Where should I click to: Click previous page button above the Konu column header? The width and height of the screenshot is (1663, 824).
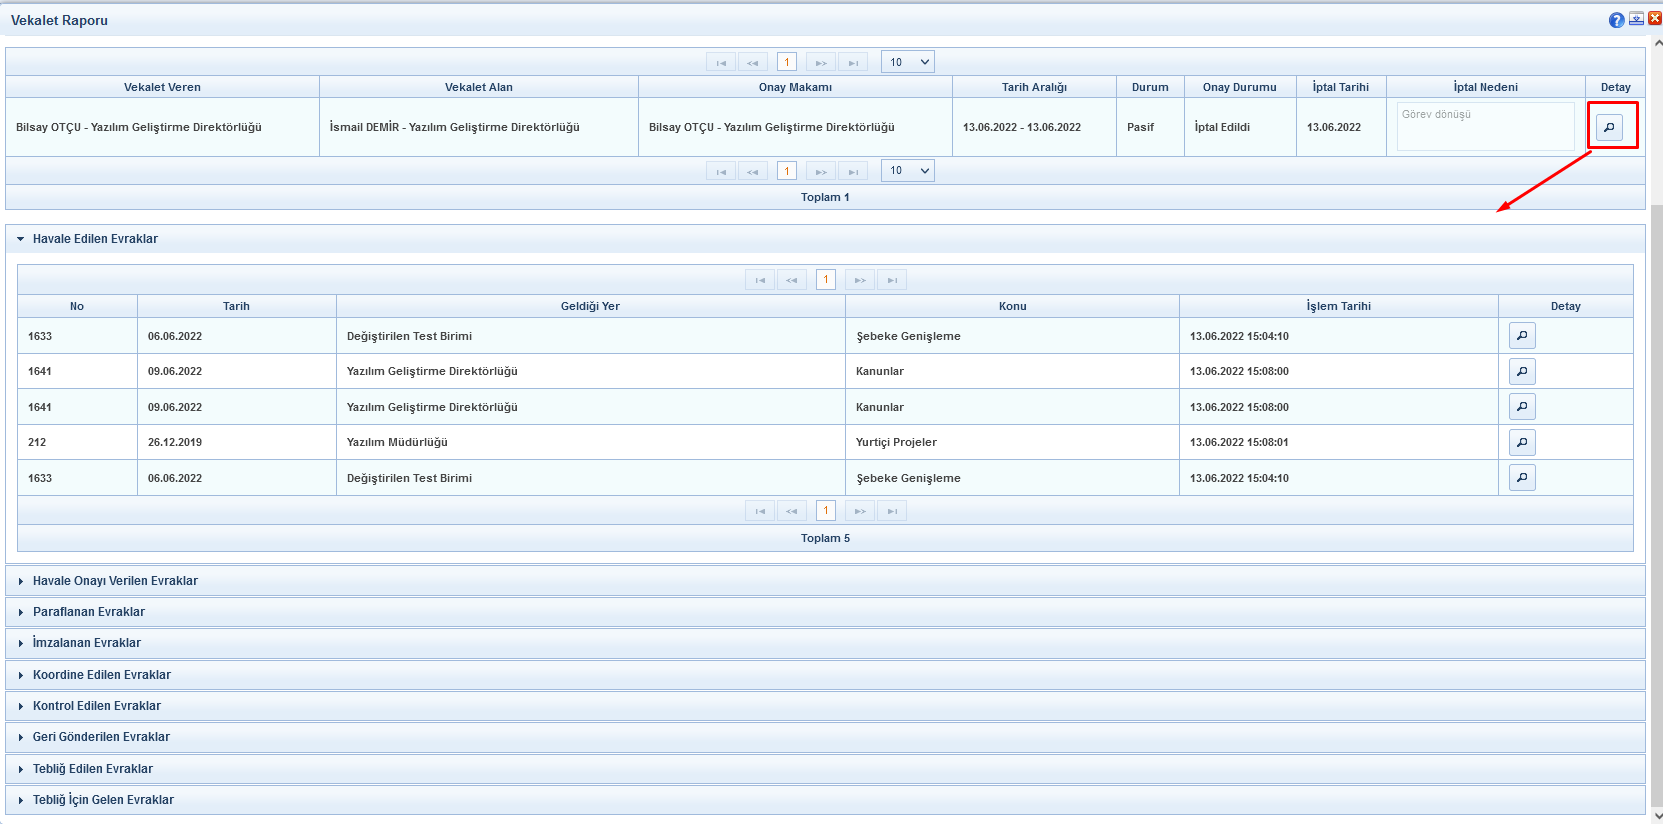point(791,280)
